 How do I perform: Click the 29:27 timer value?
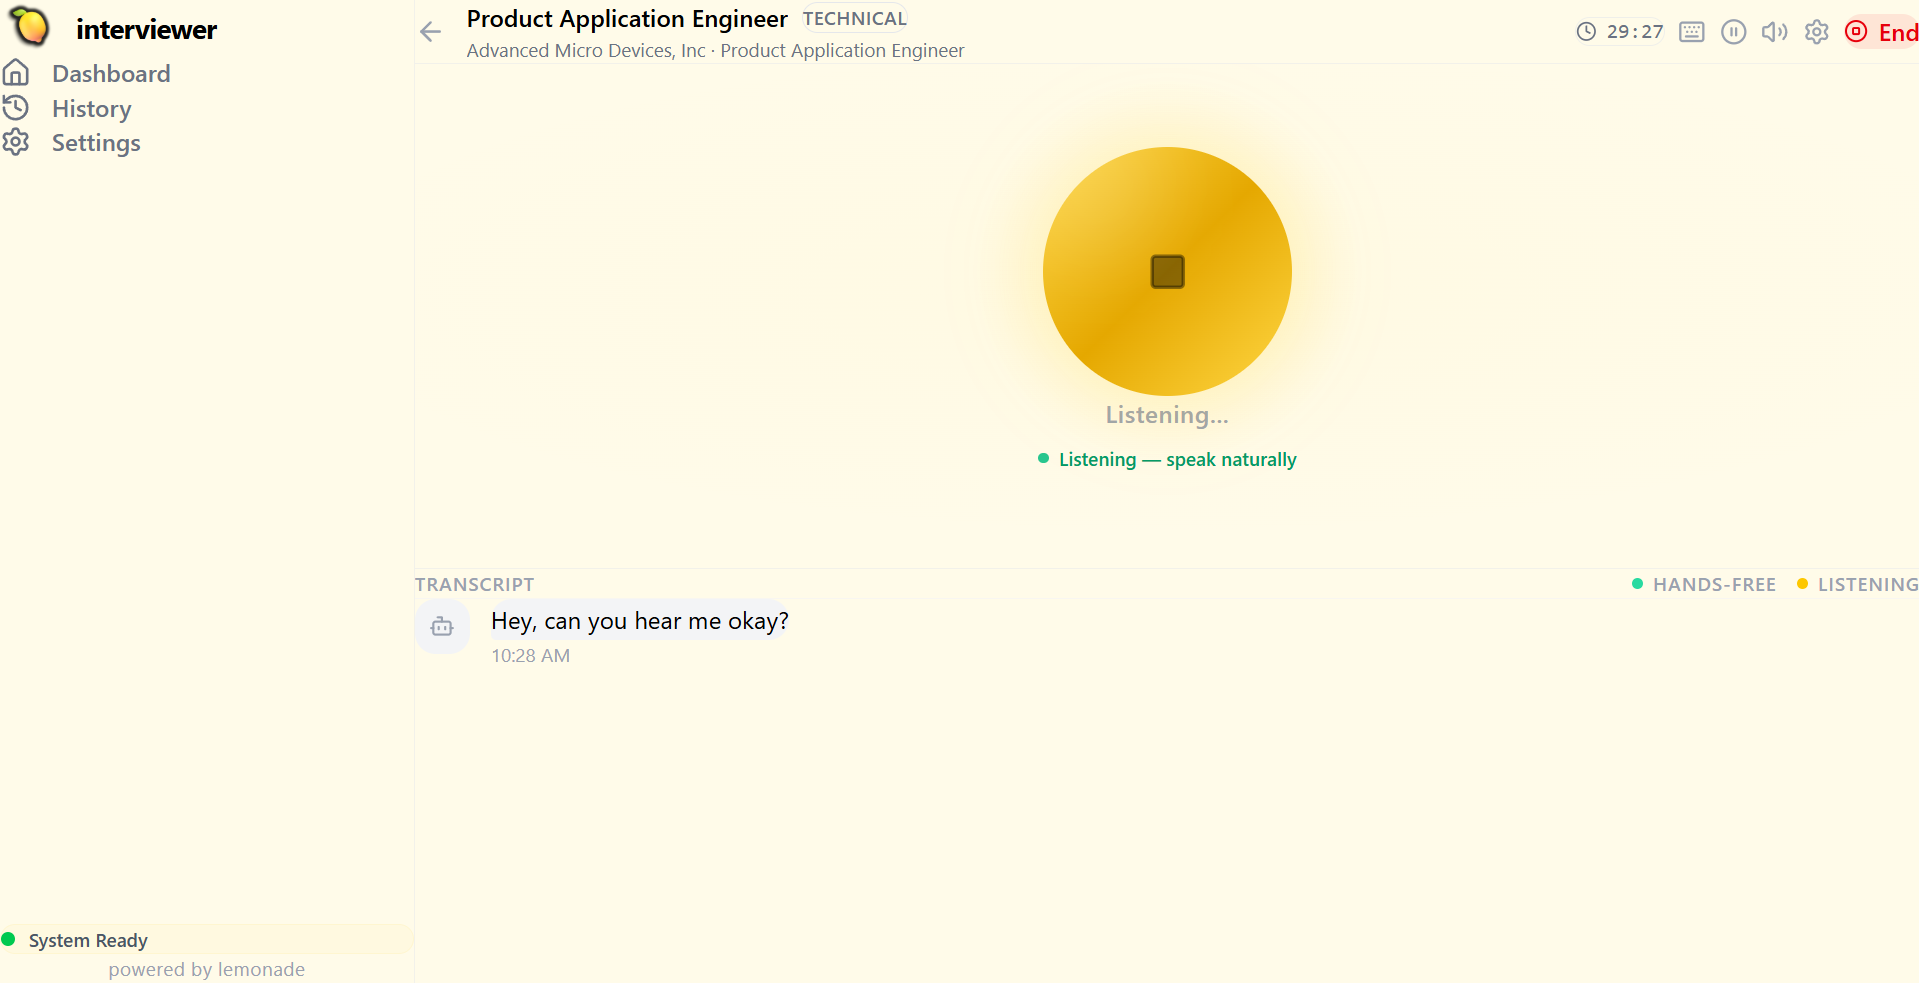coord(1635,32)
